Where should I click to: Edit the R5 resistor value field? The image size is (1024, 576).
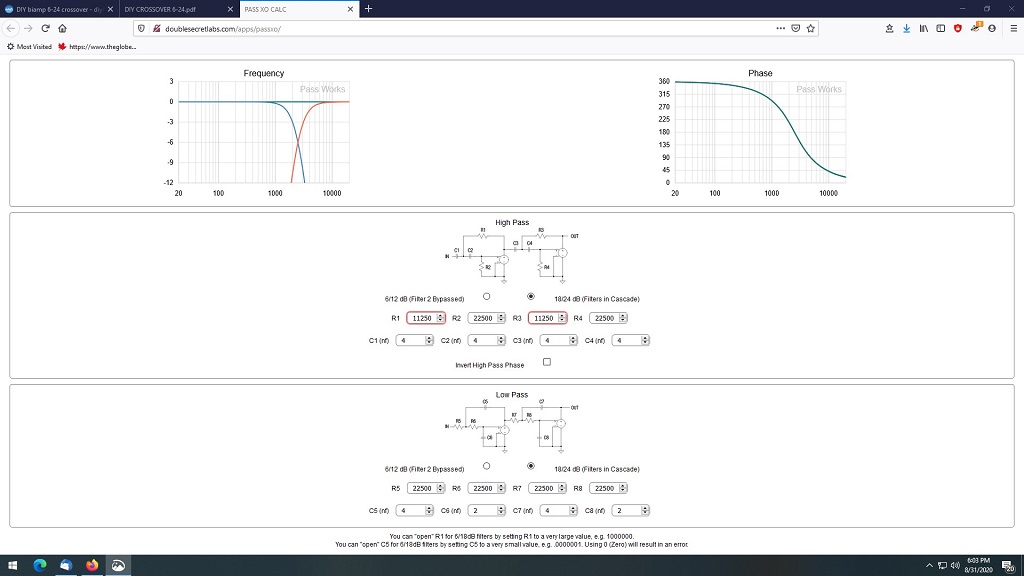[x=426, y=488]
